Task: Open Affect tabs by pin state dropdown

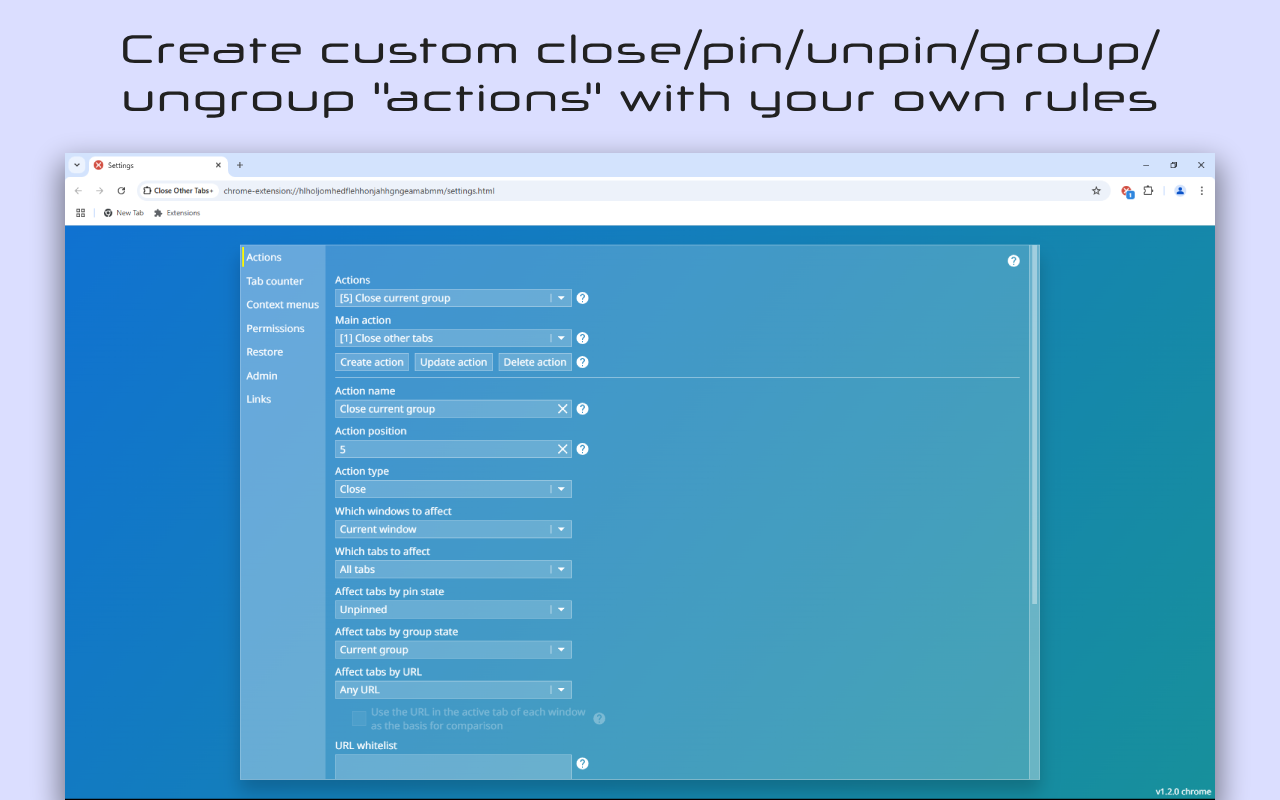Action: click(453, 609)
